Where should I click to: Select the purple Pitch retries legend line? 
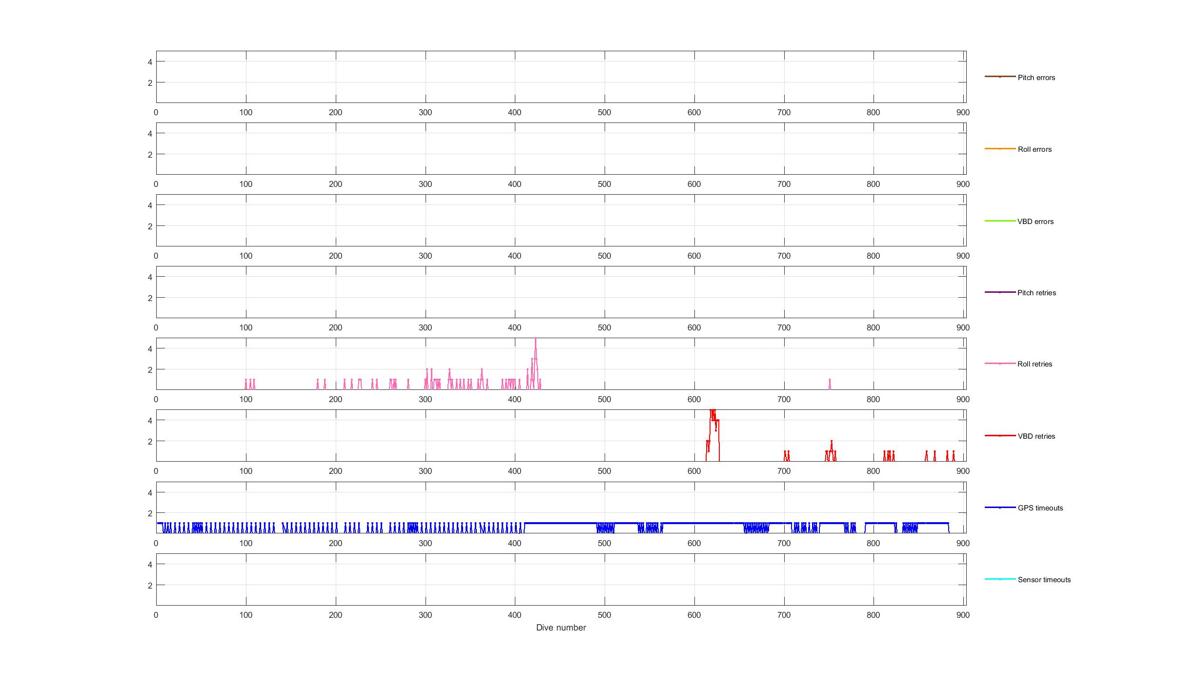(1000, 292)
